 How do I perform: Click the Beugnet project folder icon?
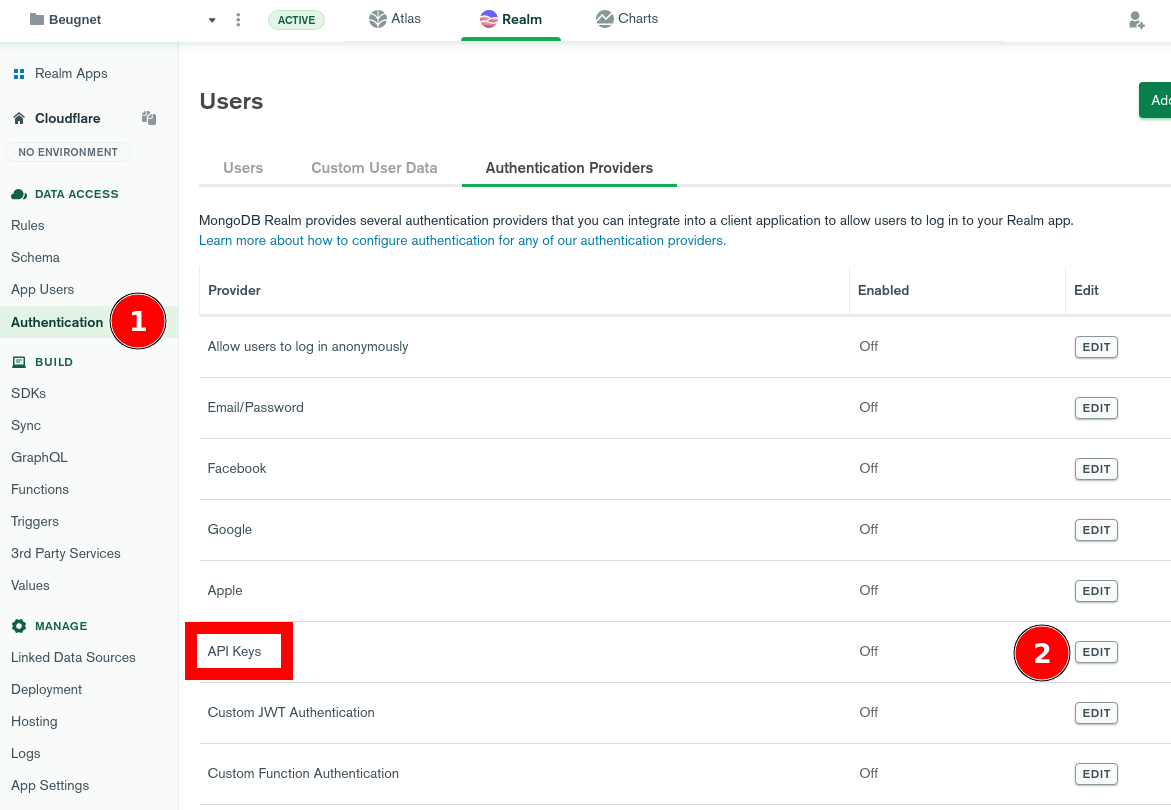tap(37, 19)
